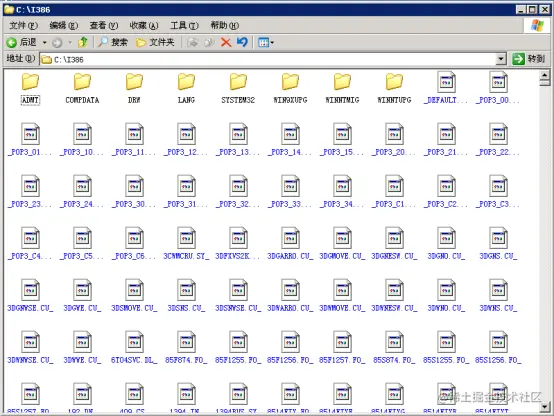Image resolution: width=554 pixels, height=416 pixels.
Task: Select the SYSTEM32 folder icon
Action: pyautogui.click(x=238, y=82)
